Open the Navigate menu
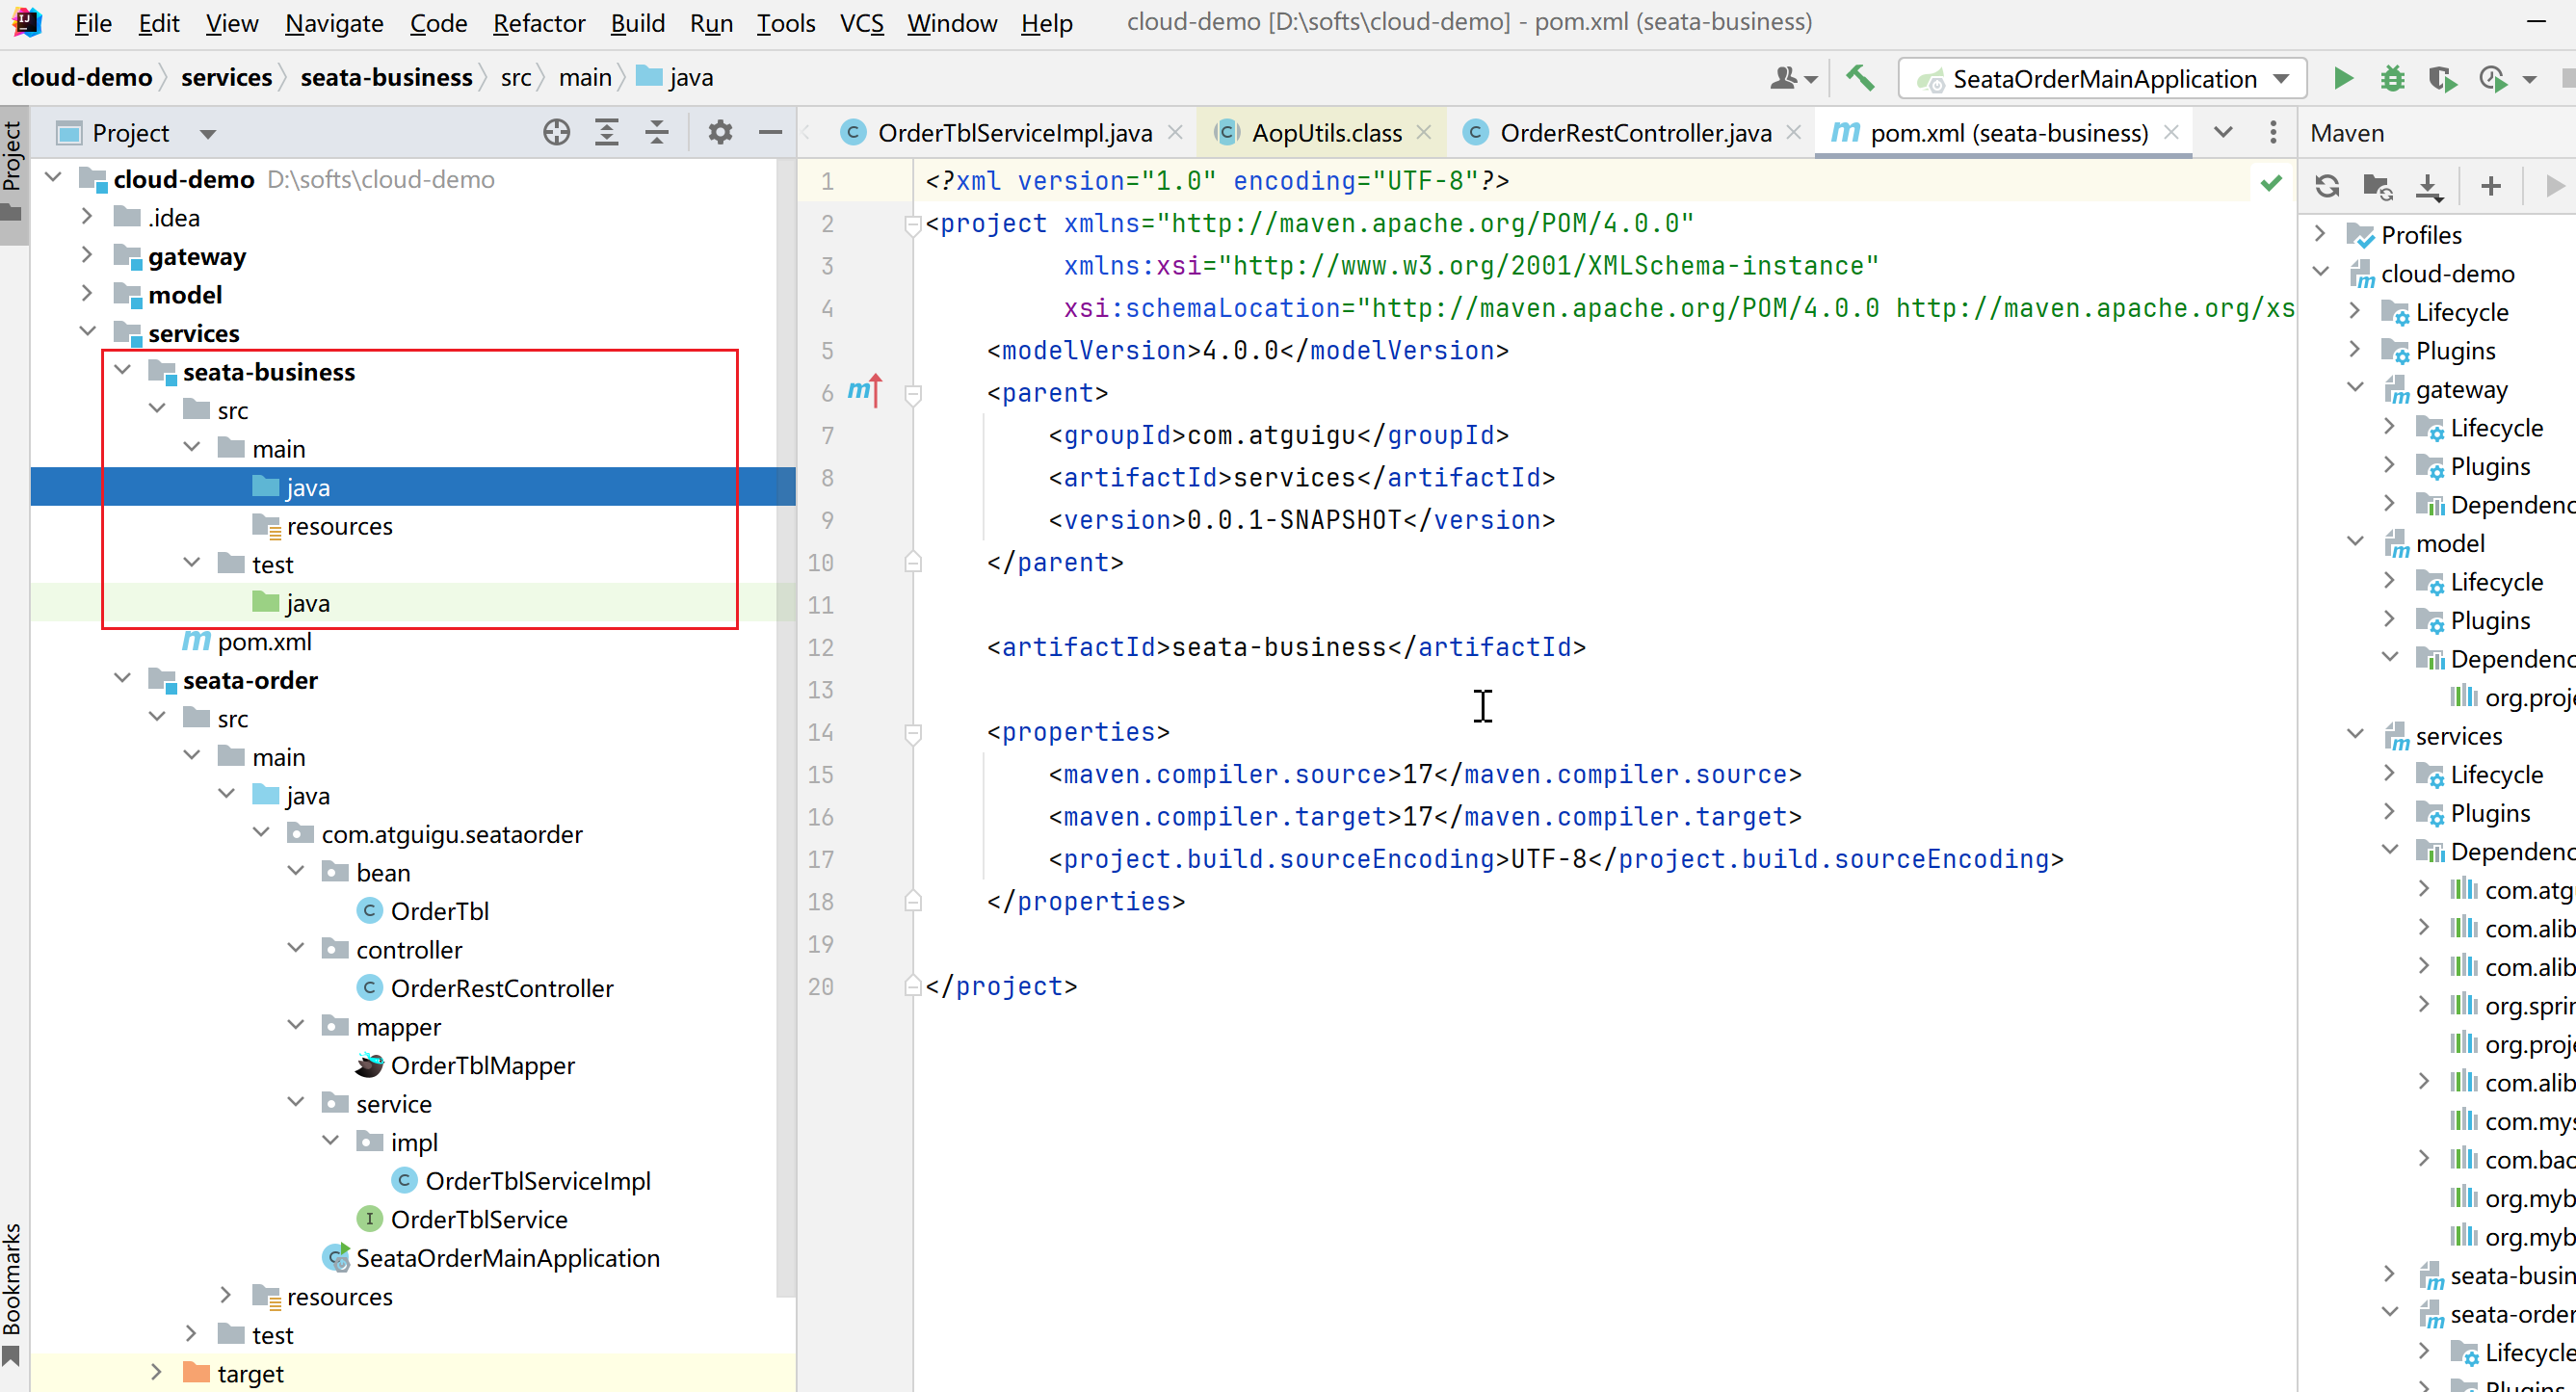The image size is (2576, 1392). click(334, 23)
